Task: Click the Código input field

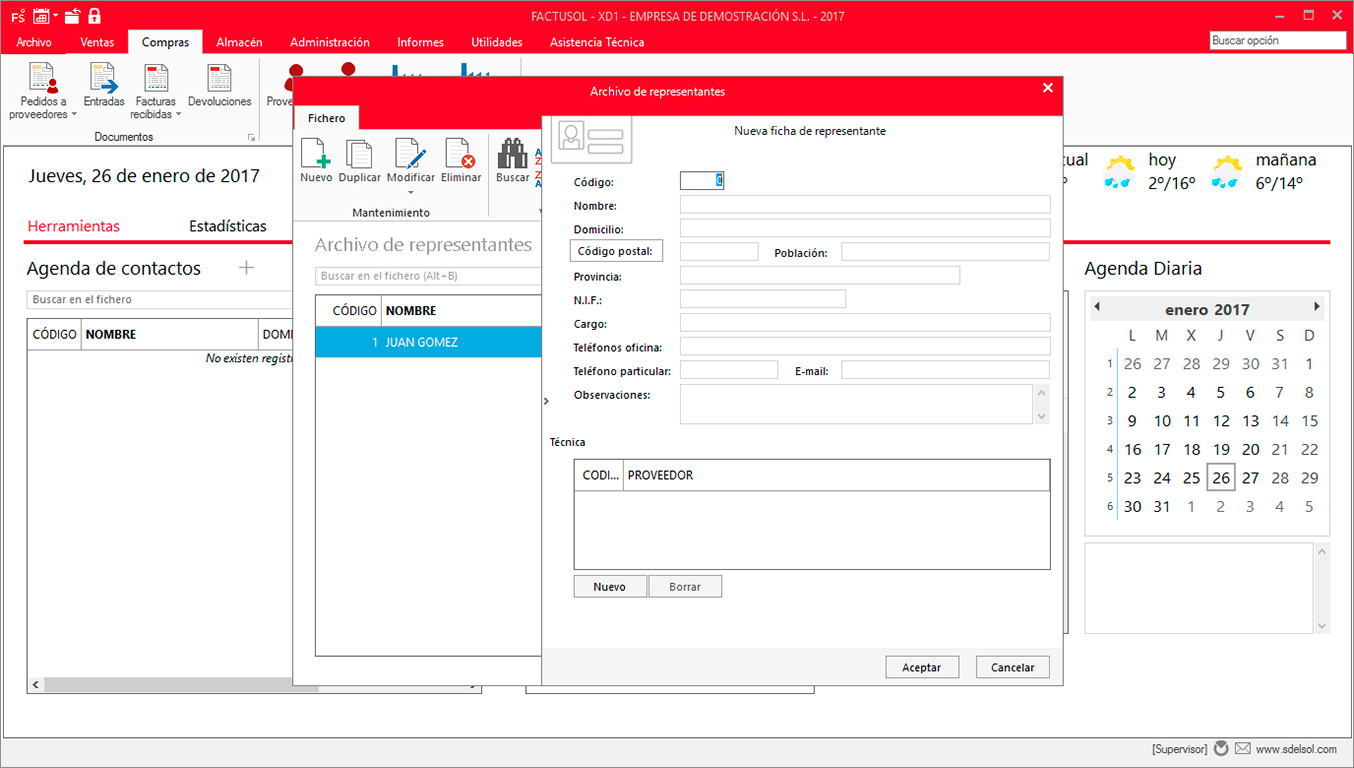Action: 702,181
